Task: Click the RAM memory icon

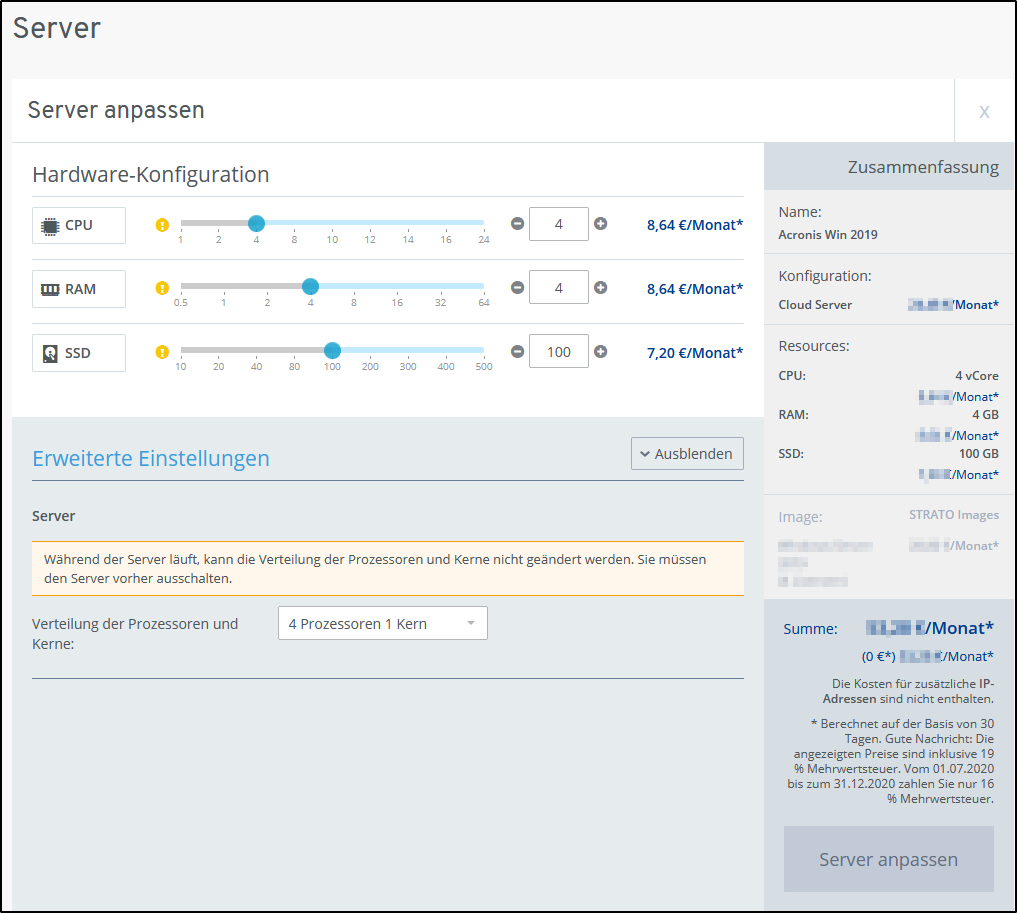Action: (x=50, y=289)
